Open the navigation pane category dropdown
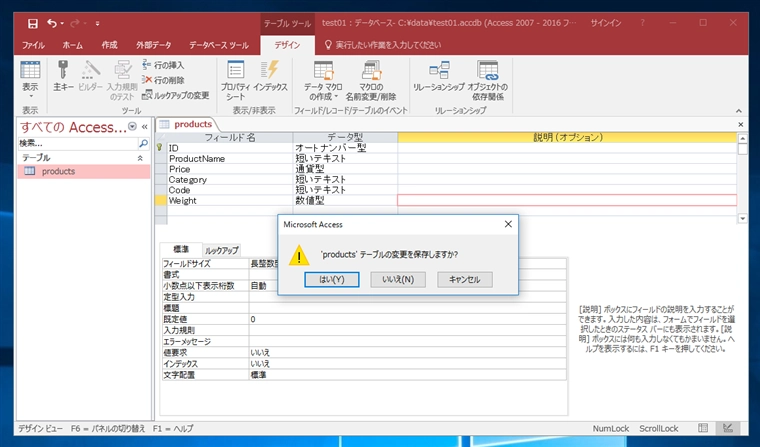760x447 pixels. pyautogui.click(x=132, y=127)
